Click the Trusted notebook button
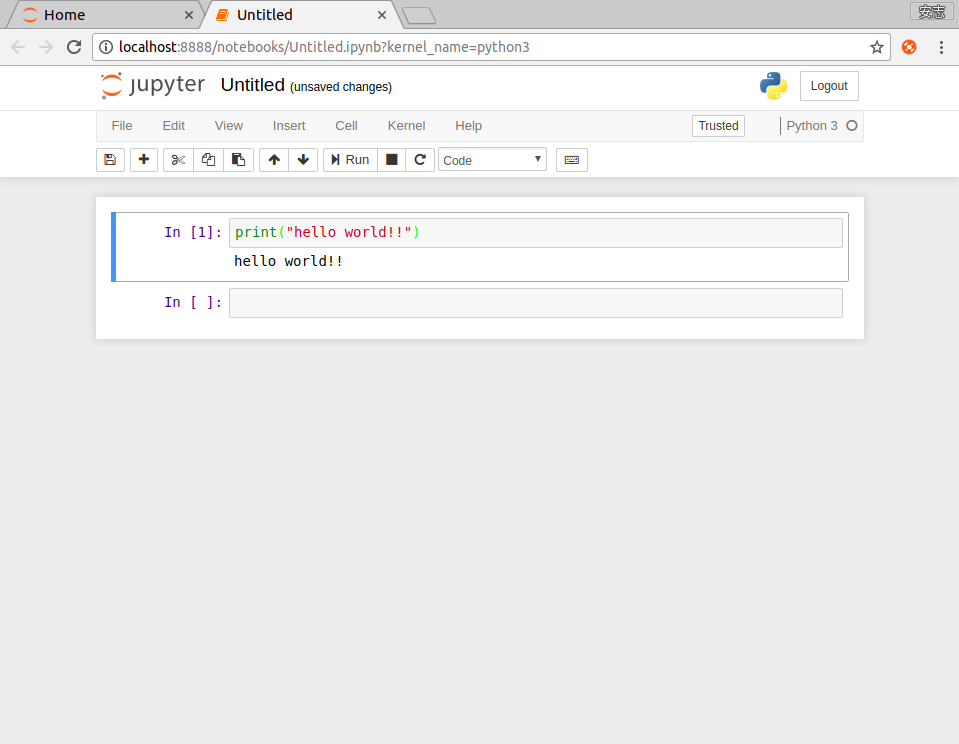The width and height of the screenshot is (959, 744). pos(718,125)
